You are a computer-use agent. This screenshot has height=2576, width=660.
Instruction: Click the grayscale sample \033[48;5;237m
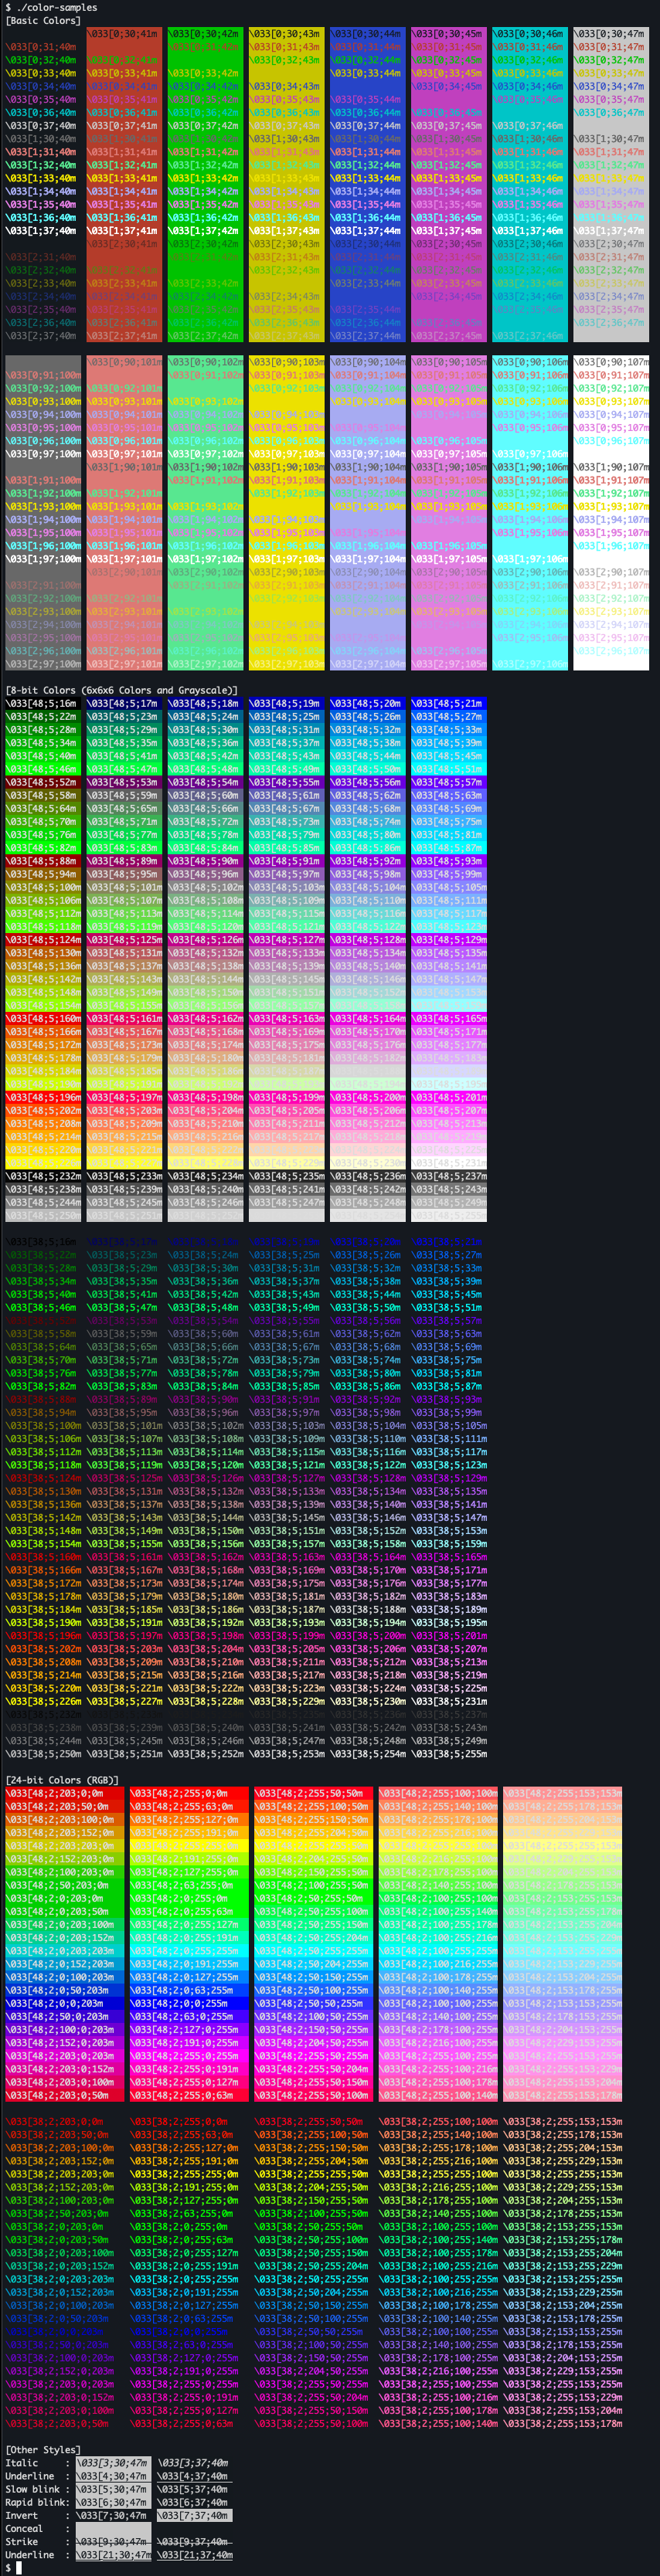(449, 1176)
